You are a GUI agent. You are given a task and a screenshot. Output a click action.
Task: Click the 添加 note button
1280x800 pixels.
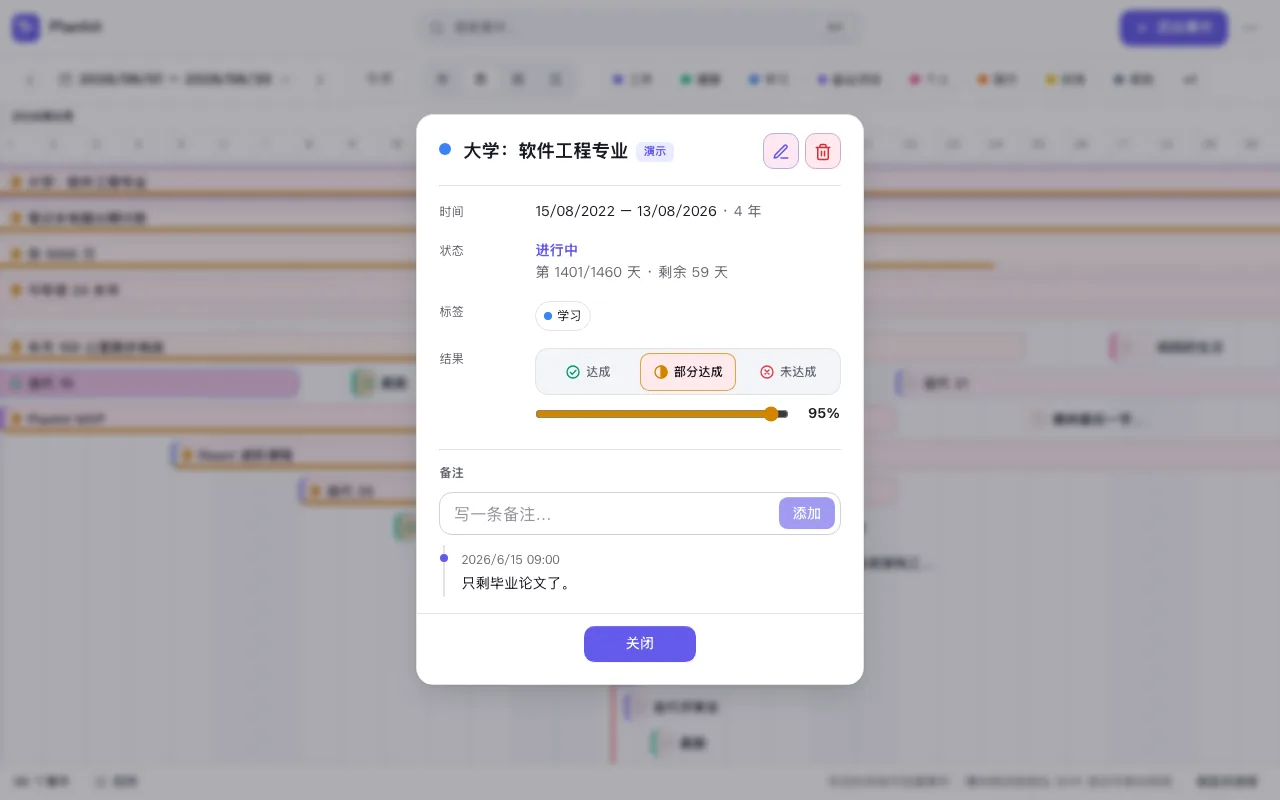[807, 513]
